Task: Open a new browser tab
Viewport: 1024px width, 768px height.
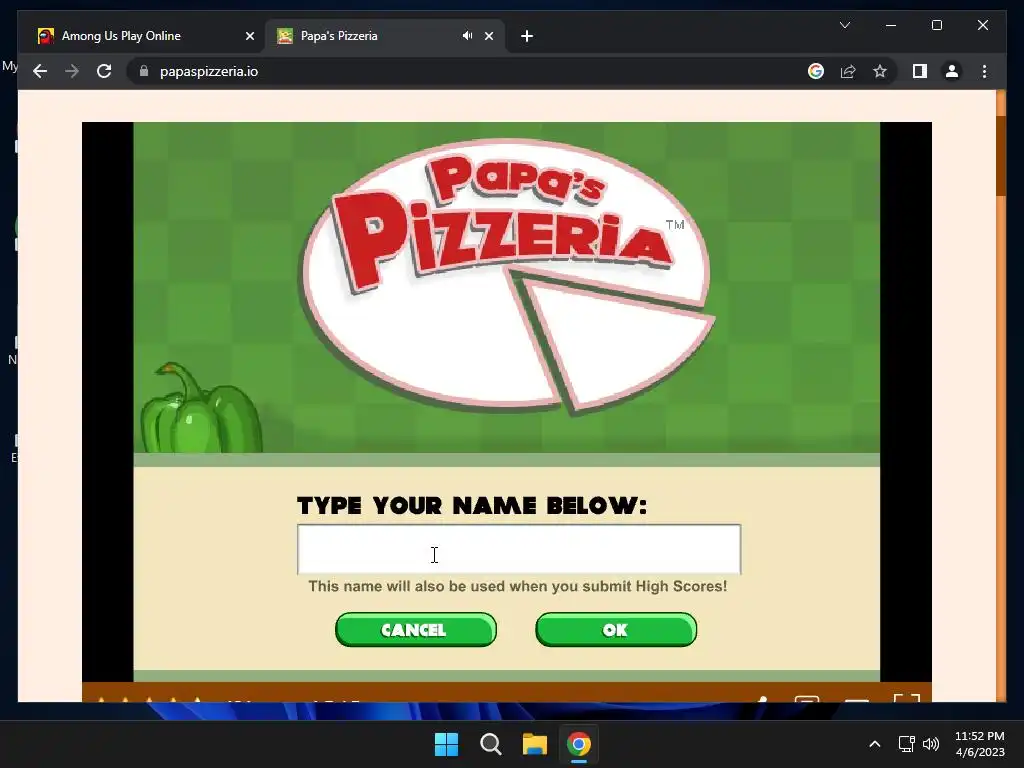Action: [x=527, y=36]
